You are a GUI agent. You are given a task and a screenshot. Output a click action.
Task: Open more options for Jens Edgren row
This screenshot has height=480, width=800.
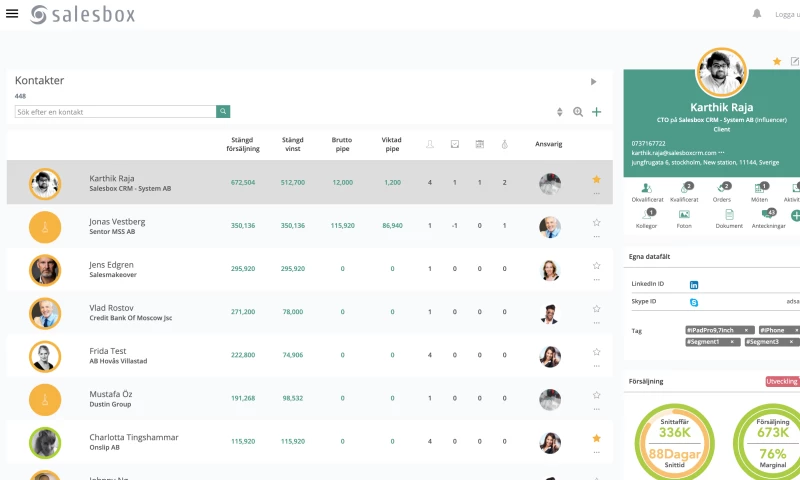coord(596,280)
